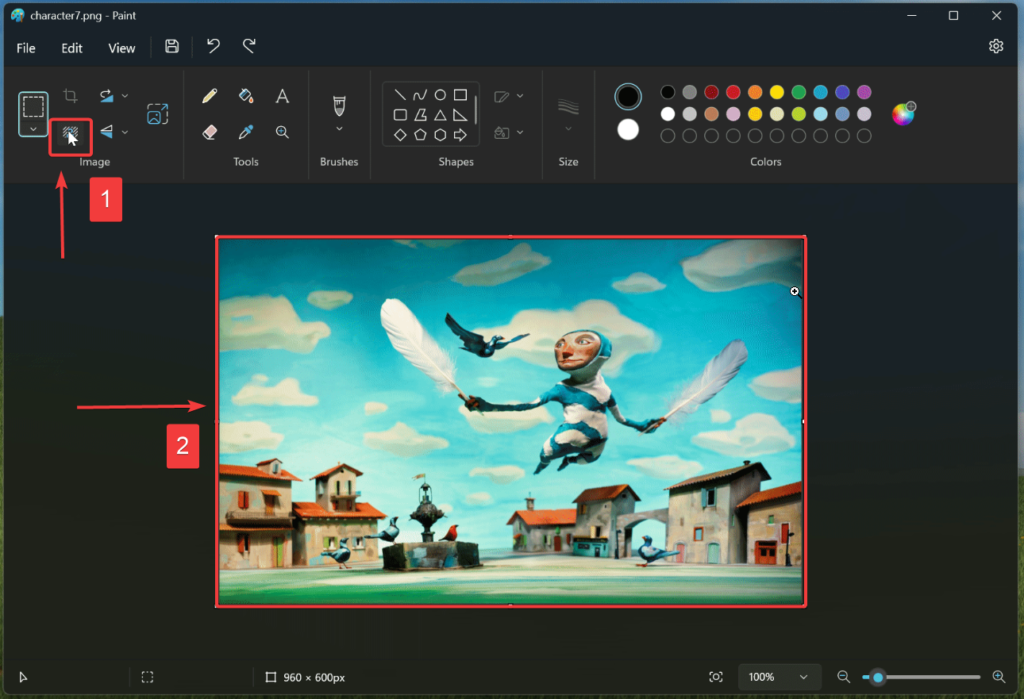The width and height of the screenshot is (1024, 699).
Task: Choose the Curve shape
Action: click(420, 95)
